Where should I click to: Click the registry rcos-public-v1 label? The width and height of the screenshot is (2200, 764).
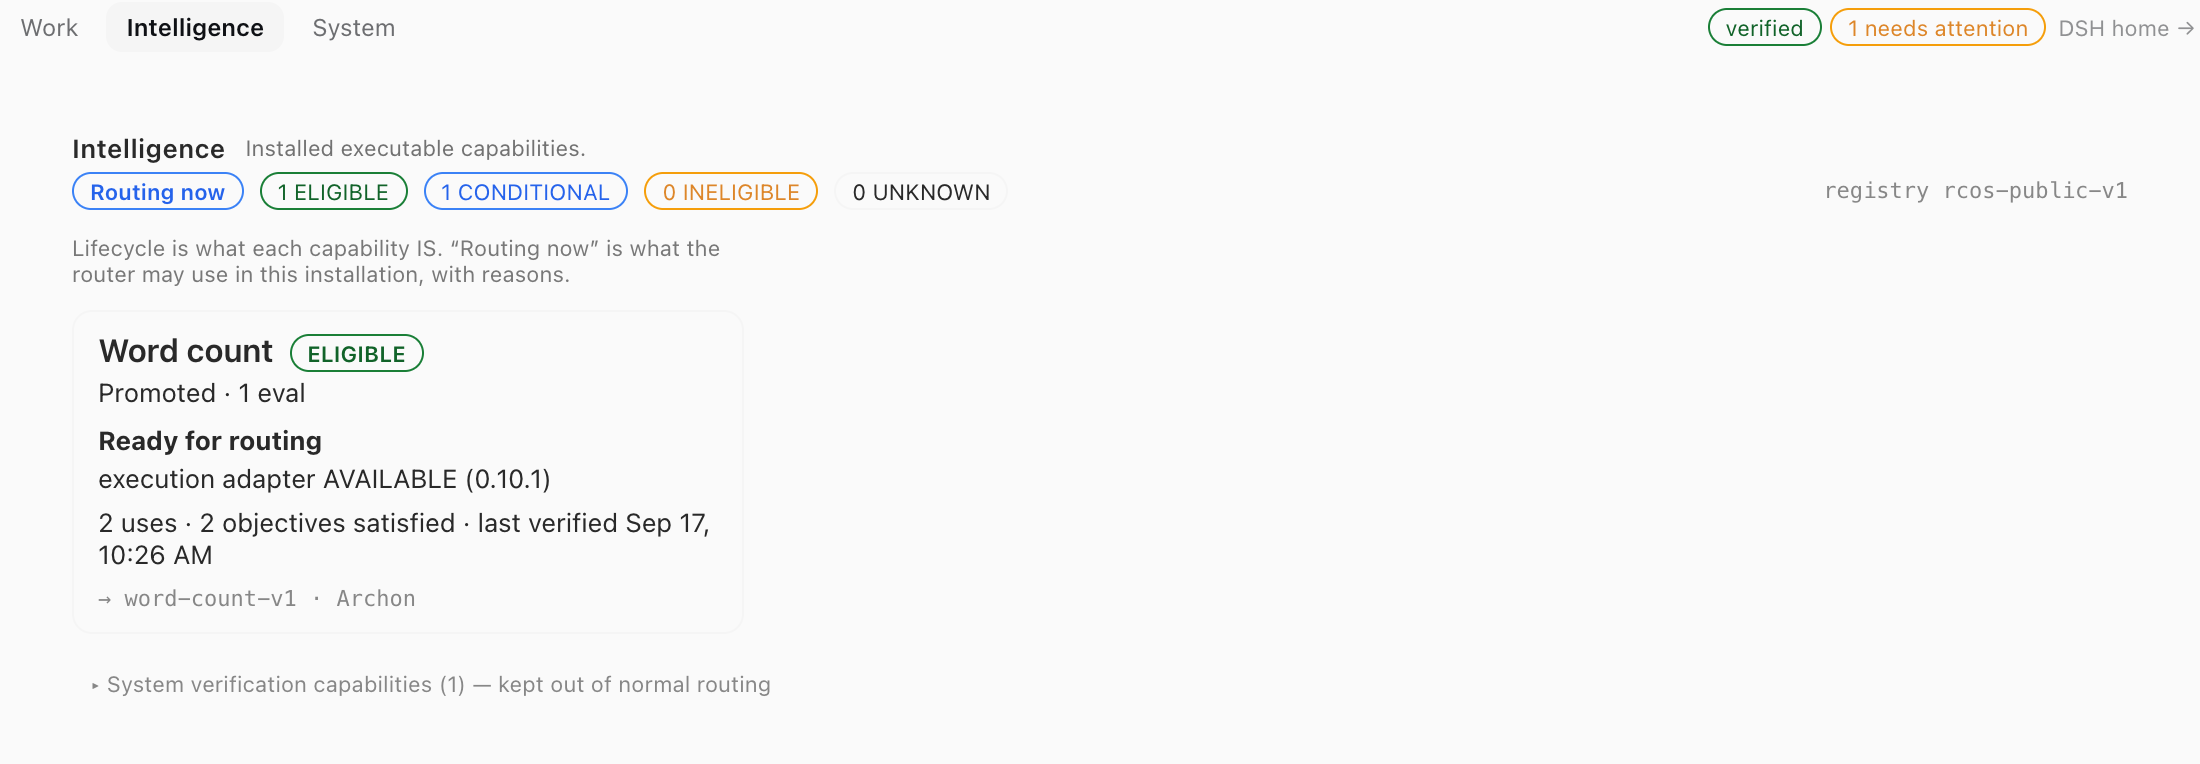[x=1975, y=191]
